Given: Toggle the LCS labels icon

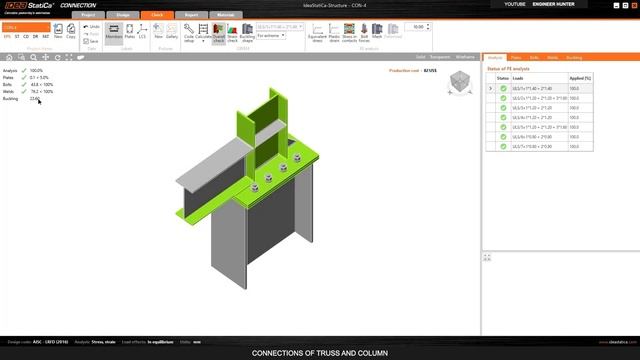Looking at the screenshot, I should click(142, 31).
